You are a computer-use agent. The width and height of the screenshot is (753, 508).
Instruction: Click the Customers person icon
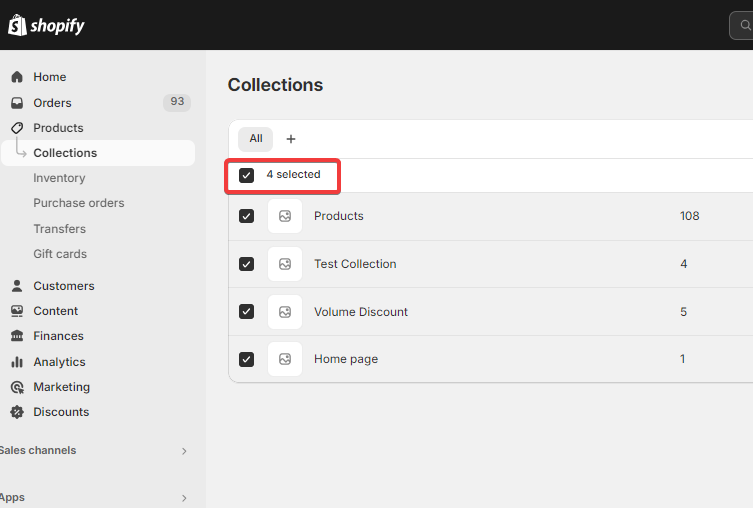click(x=17, y=286)
